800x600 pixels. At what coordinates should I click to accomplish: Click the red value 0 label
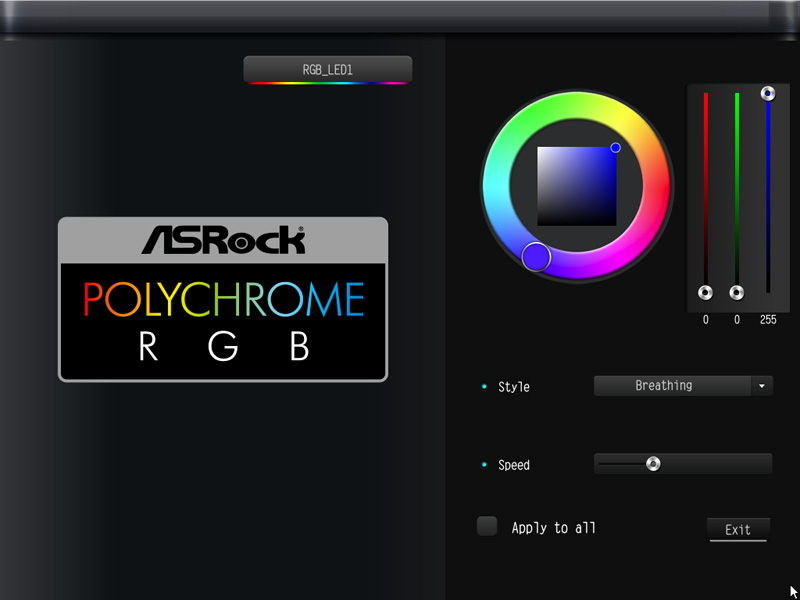click(x=706, y=320)
